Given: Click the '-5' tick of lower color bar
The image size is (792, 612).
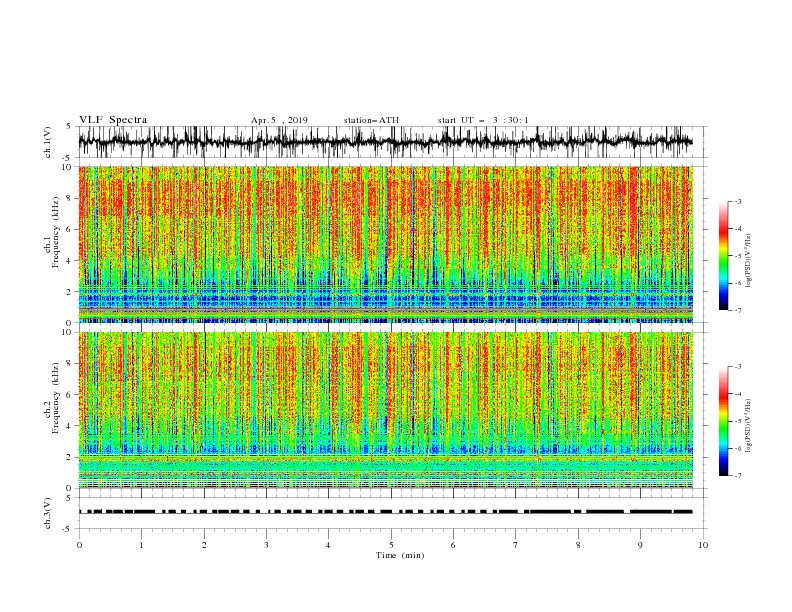Looking at the screenshot, I should pos(737,421).
